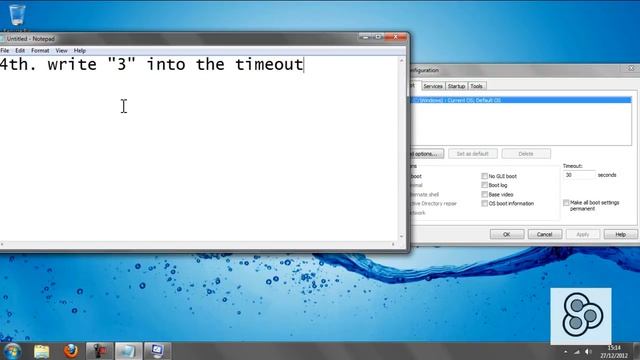Switch to the Tools tab

476,86
